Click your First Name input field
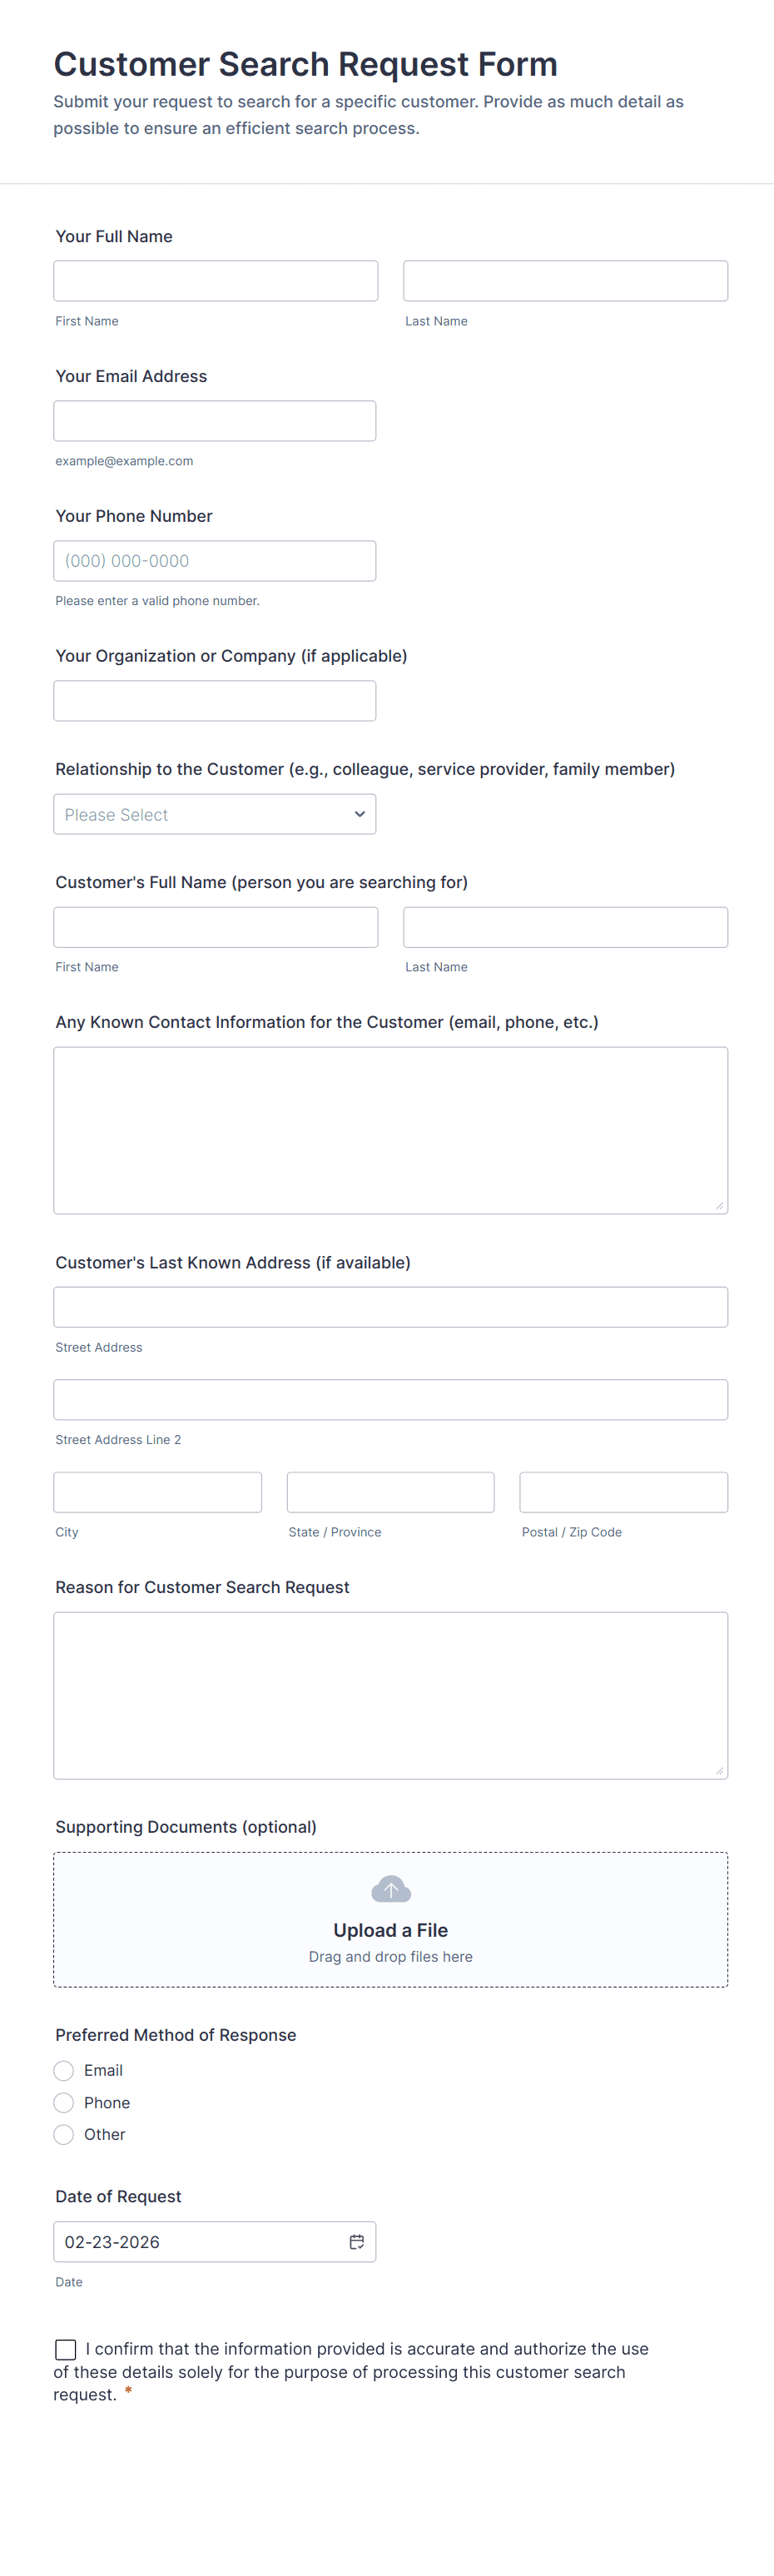The image size is (774, 2576). pos(216,281)
